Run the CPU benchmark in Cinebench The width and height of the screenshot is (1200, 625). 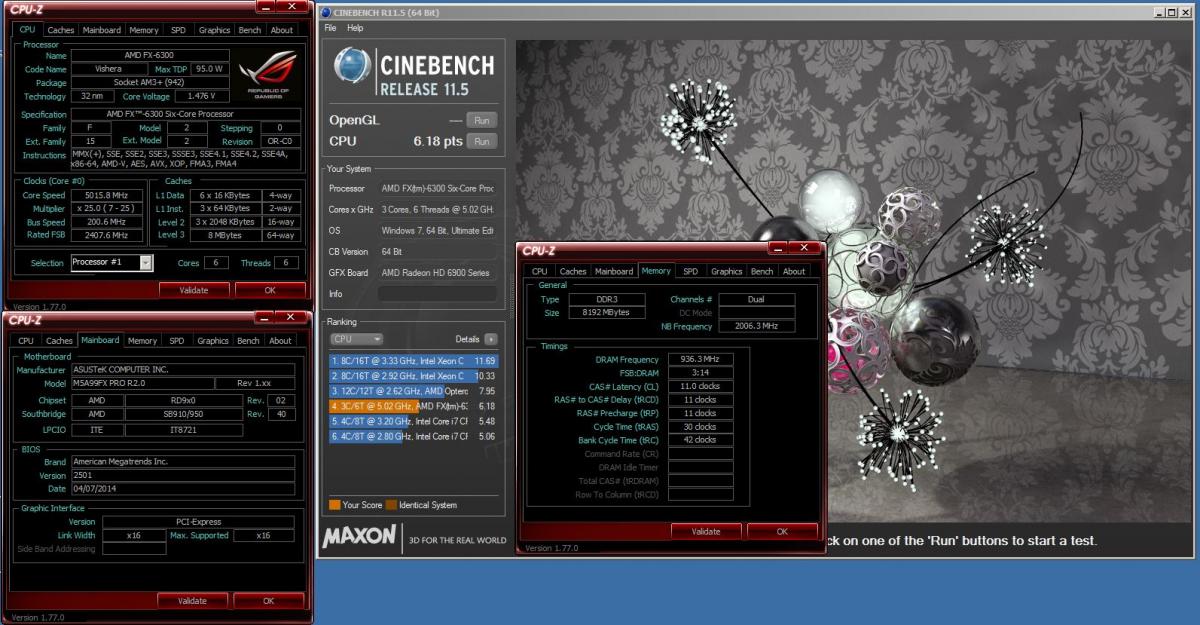482,141
